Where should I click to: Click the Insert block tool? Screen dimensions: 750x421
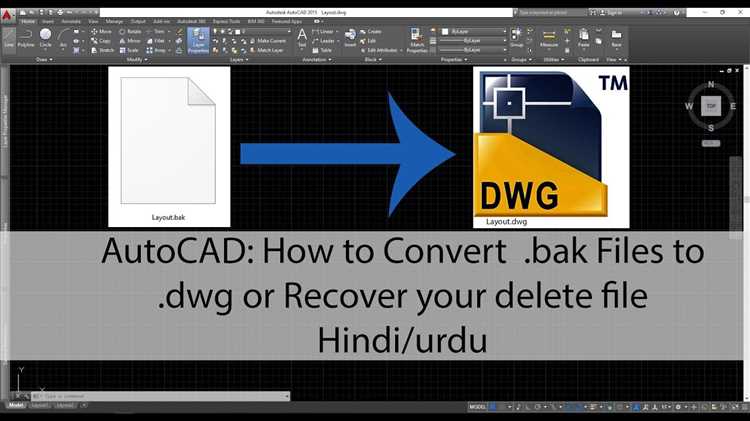tap(350, 37)
